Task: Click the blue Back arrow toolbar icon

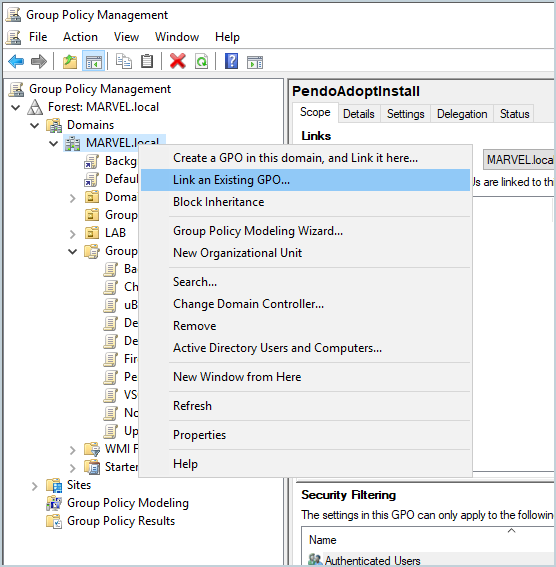Action: [16, 61]
